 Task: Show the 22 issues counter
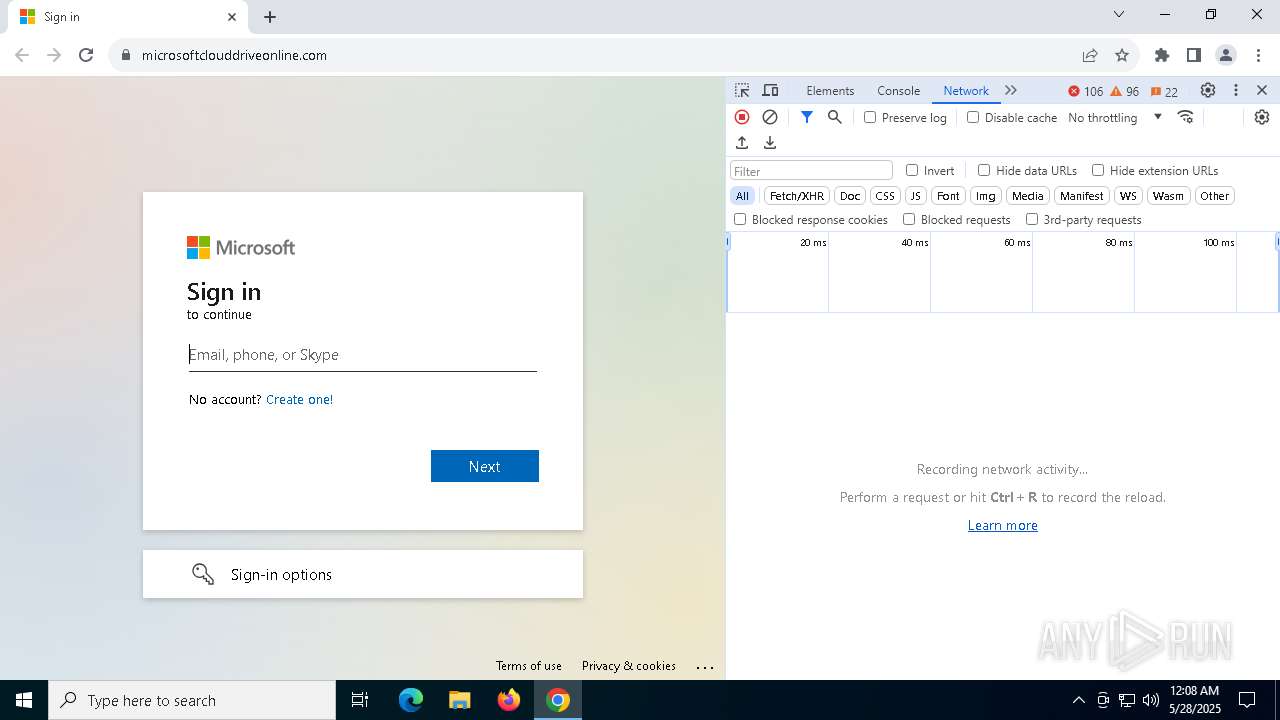coord(1164,91)
